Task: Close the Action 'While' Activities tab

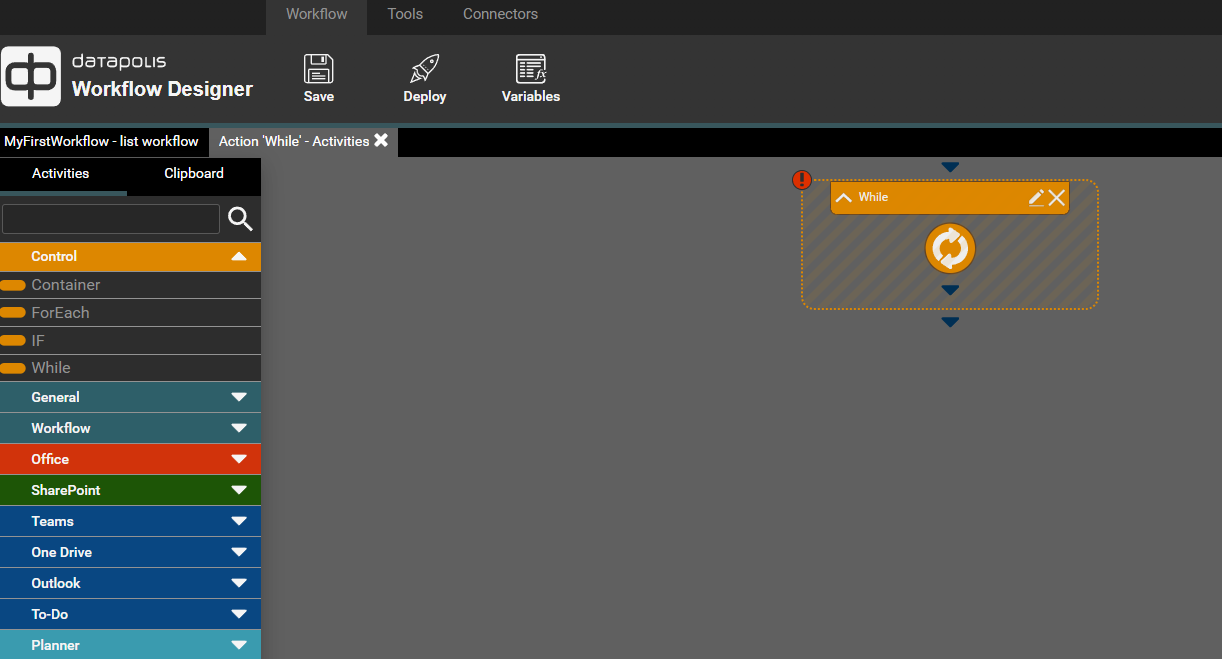Action: click(381, 141)
